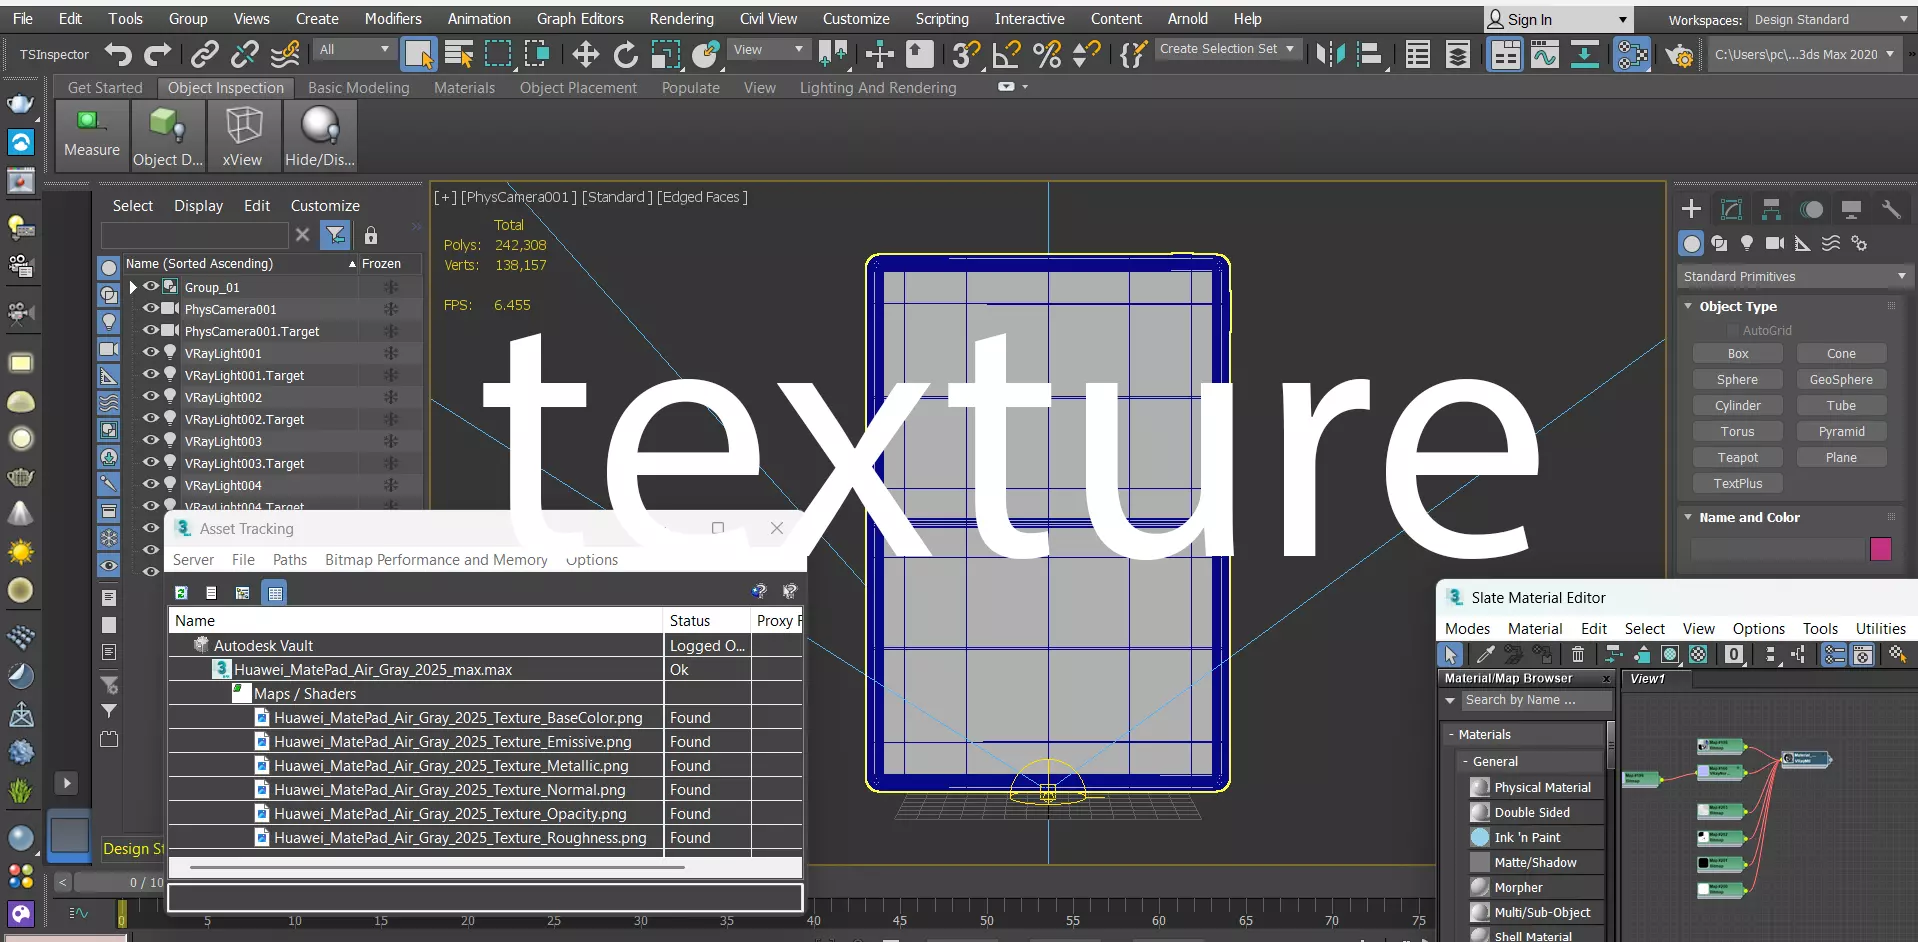The height and width of the screenshot is (942, 1918).
Task: Click the TextPlus button
Action: coord(1738,483)
